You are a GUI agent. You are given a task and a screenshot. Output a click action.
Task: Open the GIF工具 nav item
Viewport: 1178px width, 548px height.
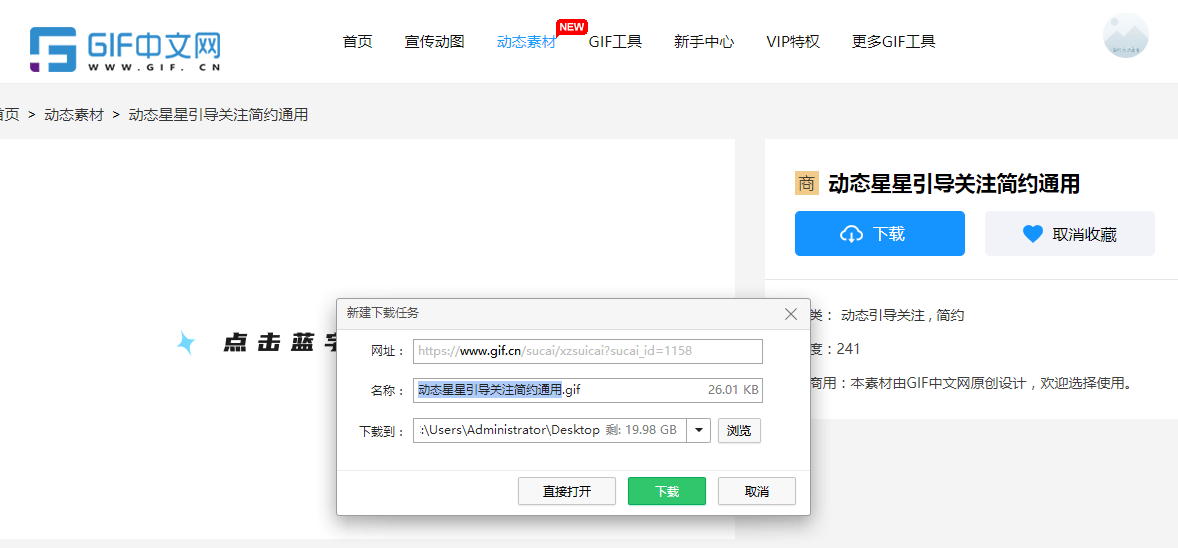click(x=615, y=41)
